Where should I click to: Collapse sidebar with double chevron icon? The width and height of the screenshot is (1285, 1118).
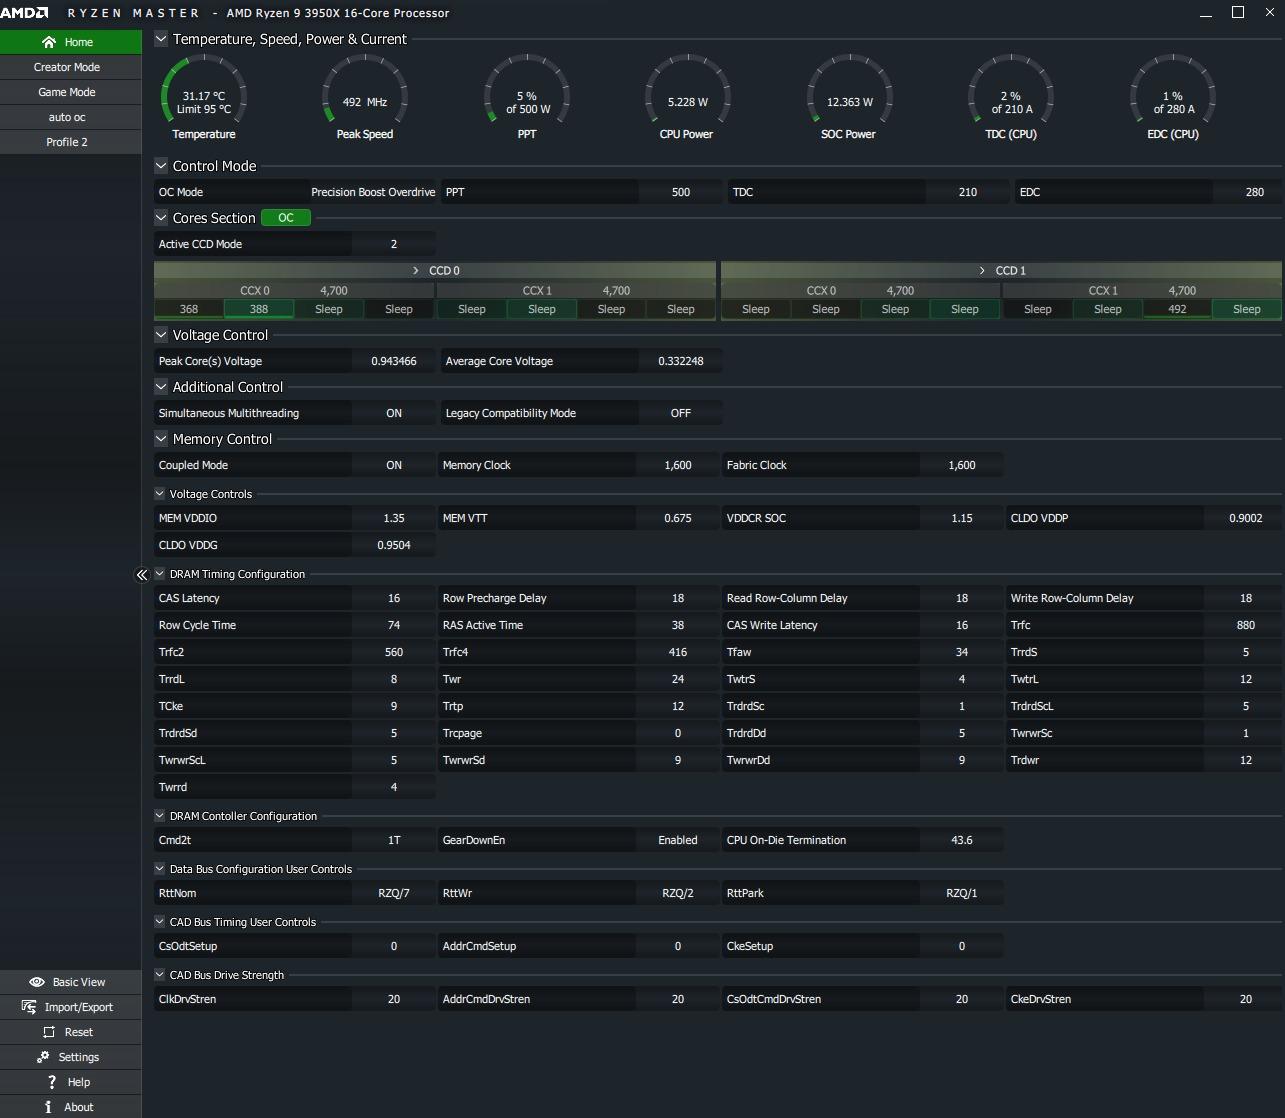pos(142,574)
